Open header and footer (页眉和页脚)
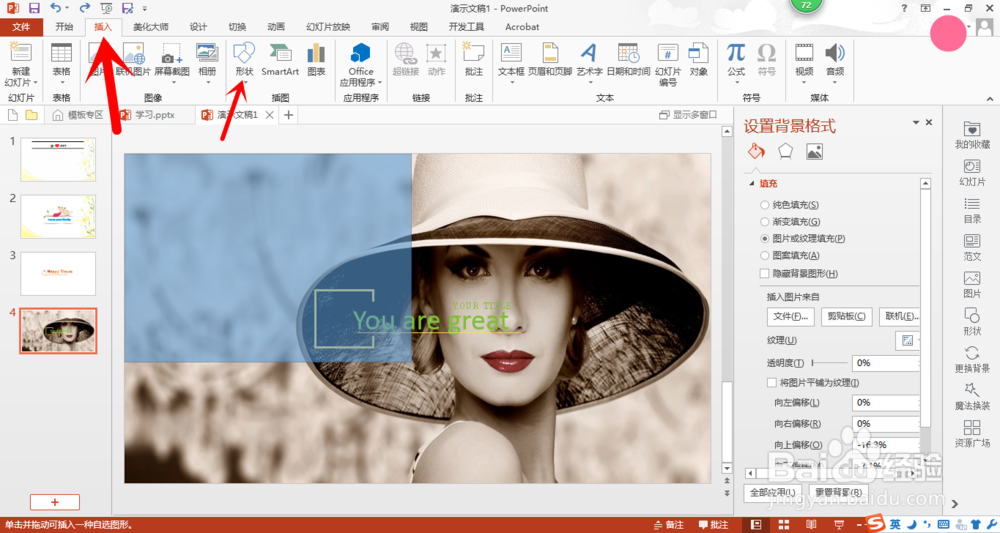This screenshot has width=1000, height=533. coord(550,54)
